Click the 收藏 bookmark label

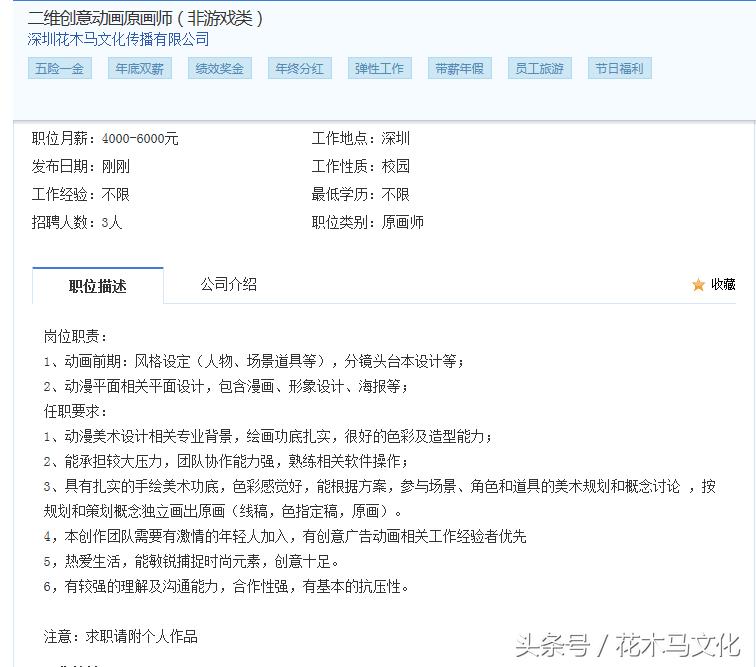point(723,285)
